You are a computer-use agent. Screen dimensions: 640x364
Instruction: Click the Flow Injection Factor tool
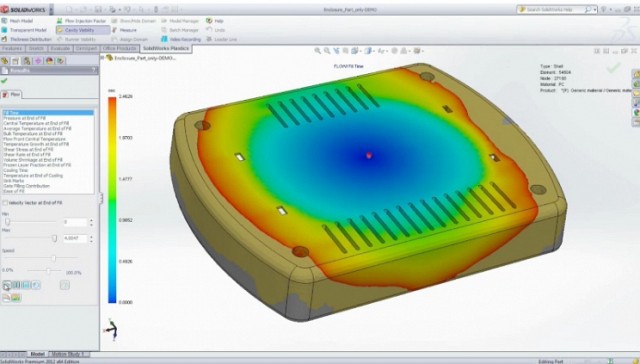pos(81,21)
